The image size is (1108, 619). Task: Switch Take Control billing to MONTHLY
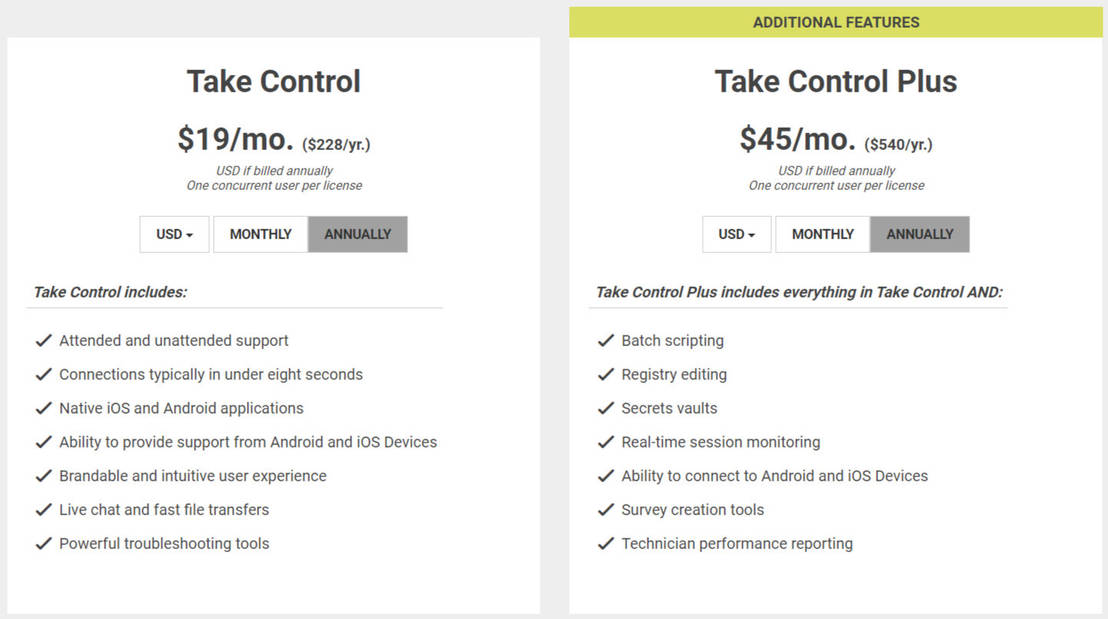click(x=260, y=234)
